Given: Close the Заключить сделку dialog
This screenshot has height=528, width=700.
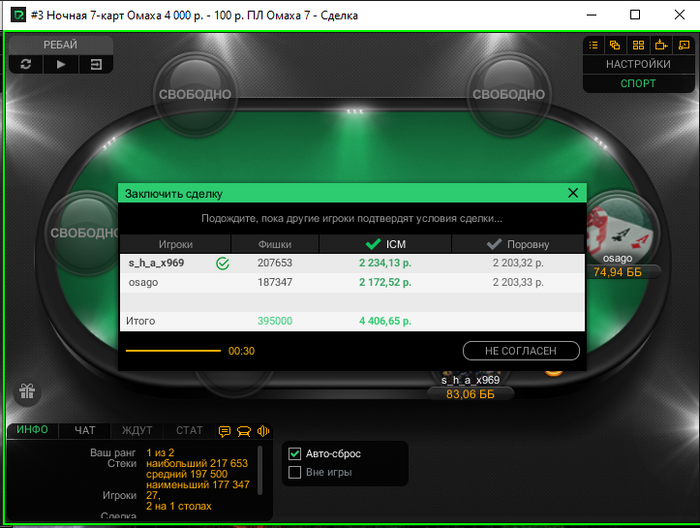Looking at the screenshot, I should tap(573, 193).
